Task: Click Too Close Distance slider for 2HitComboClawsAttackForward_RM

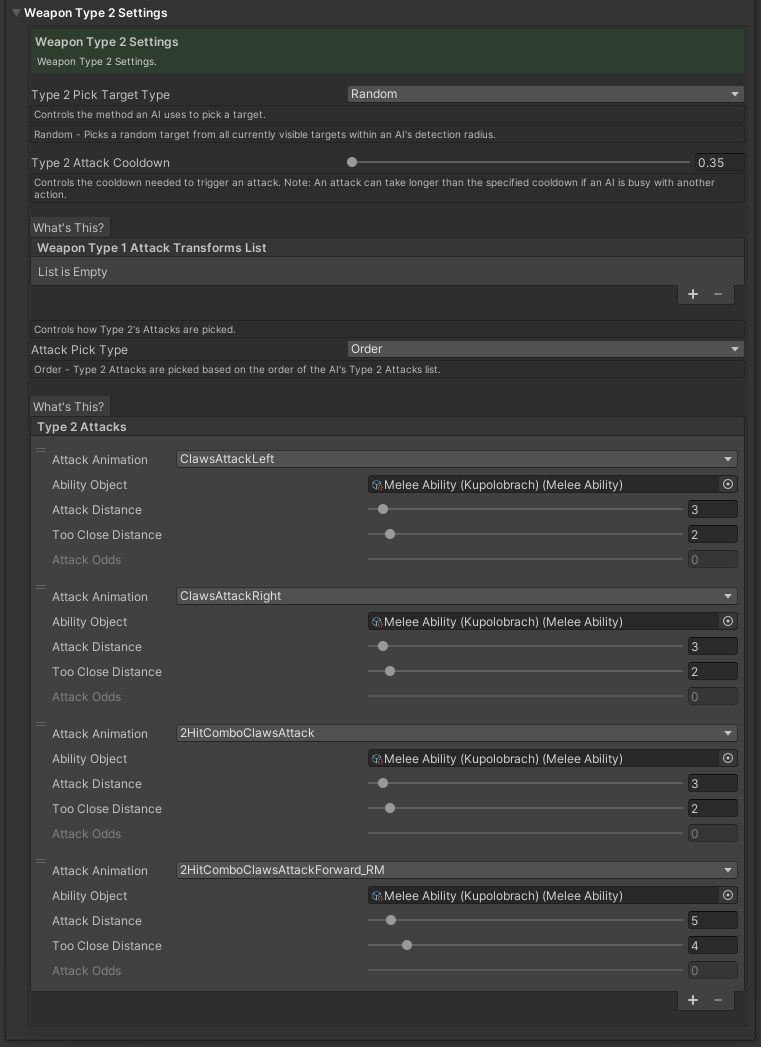Action: point(525,945)
